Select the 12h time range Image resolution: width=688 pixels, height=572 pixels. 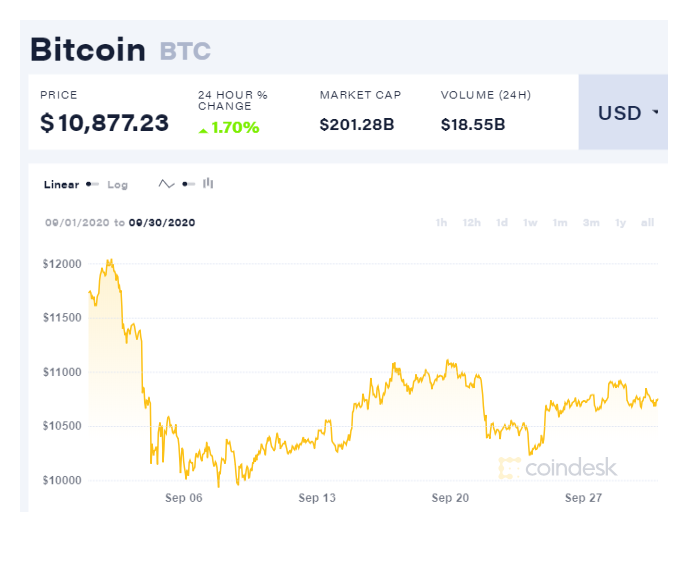coord(472,223)
